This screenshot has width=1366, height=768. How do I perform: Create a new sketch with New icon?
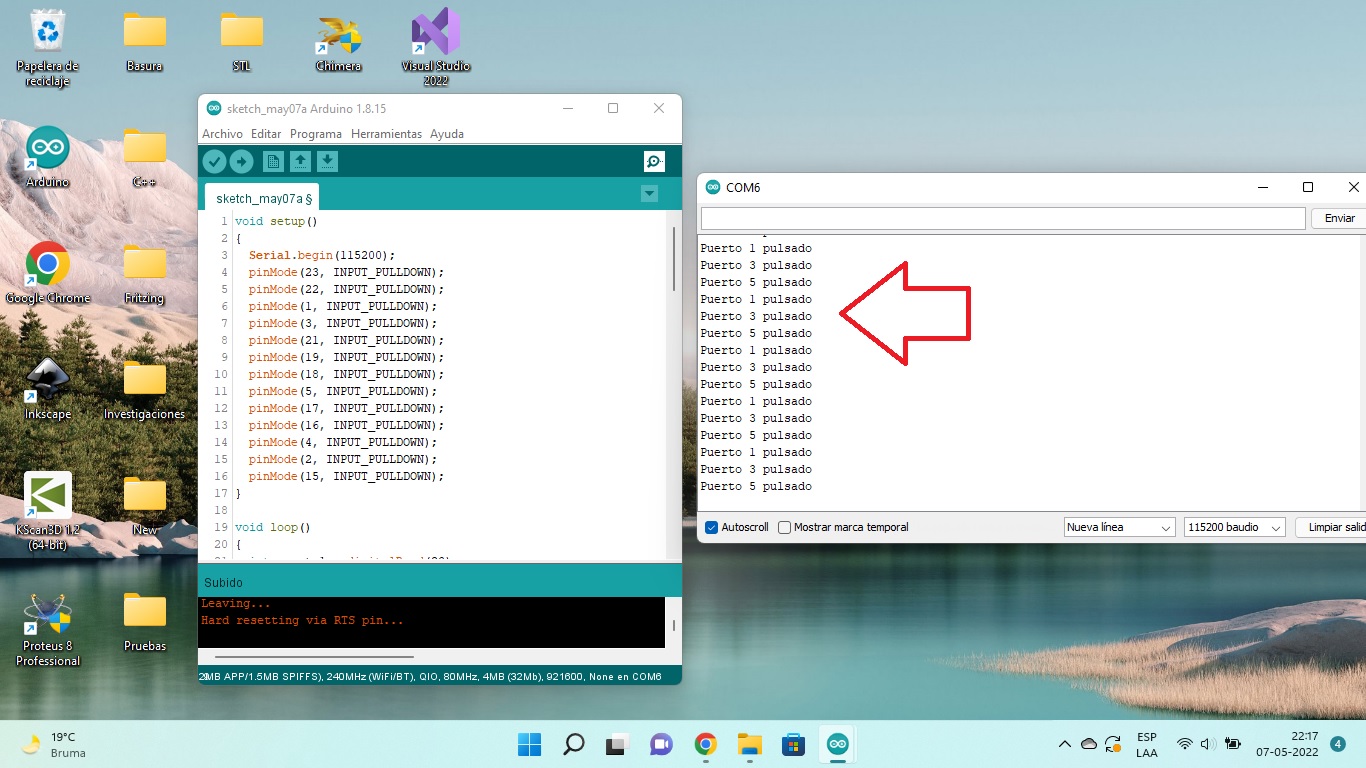point(273,161)
